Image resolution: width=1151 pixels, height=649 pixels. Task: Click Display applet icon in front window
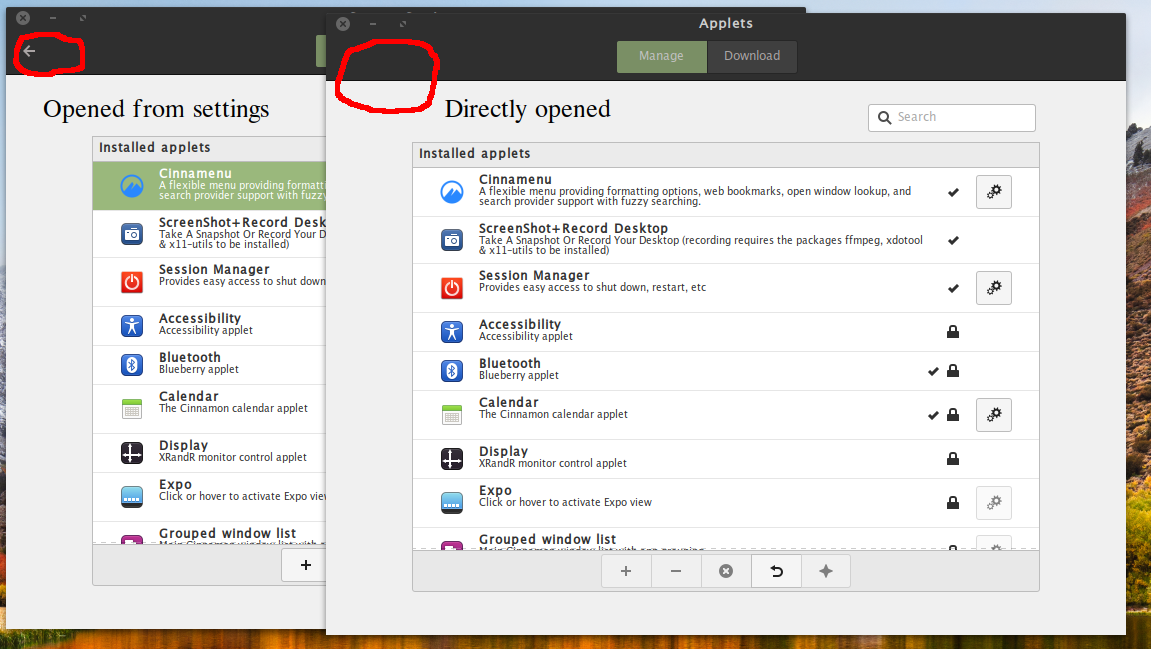tap(451, 459)
